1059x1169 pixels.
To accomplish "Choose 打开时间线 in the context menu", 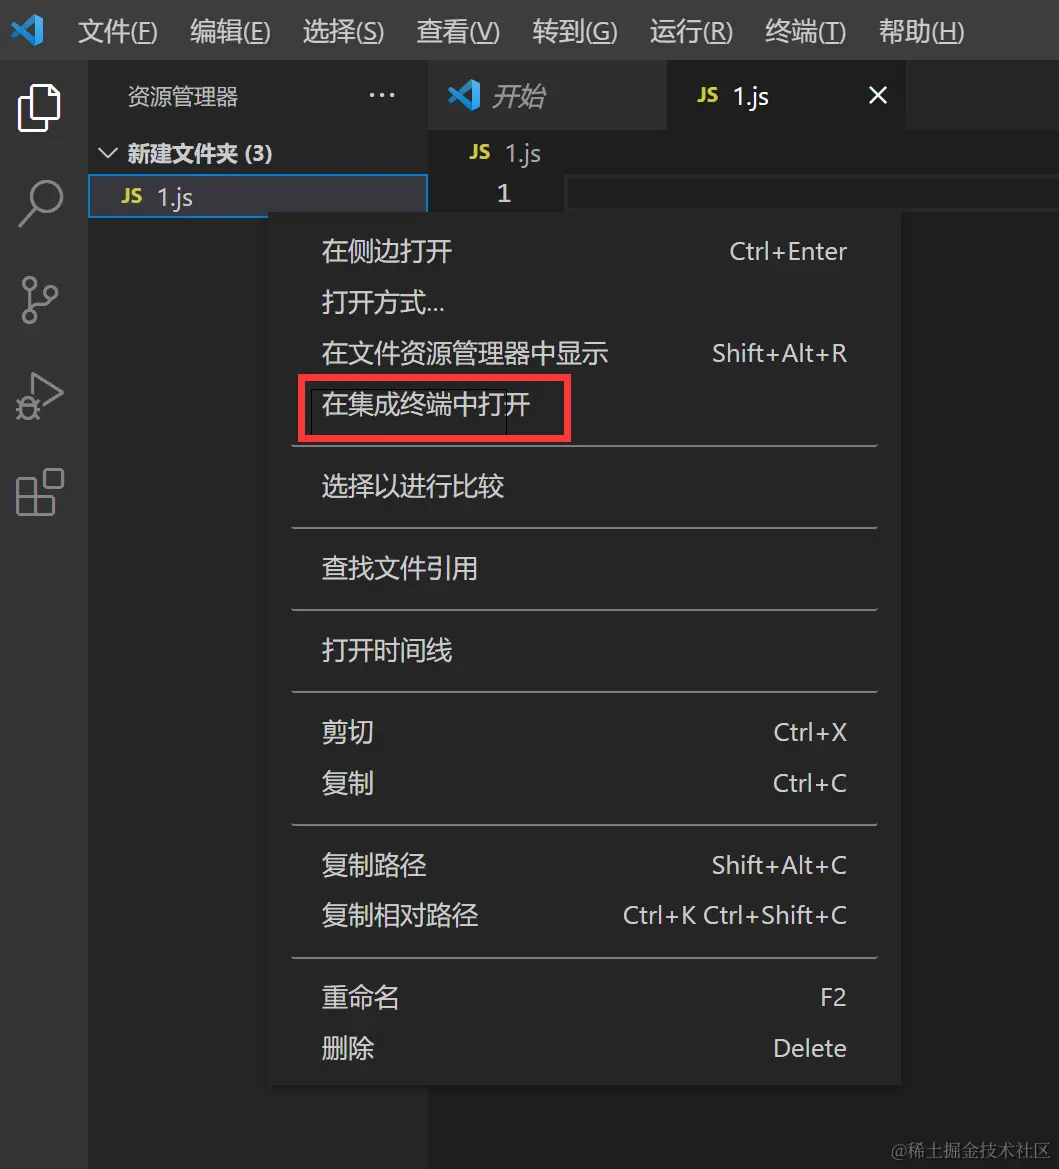I will [386, 650].
